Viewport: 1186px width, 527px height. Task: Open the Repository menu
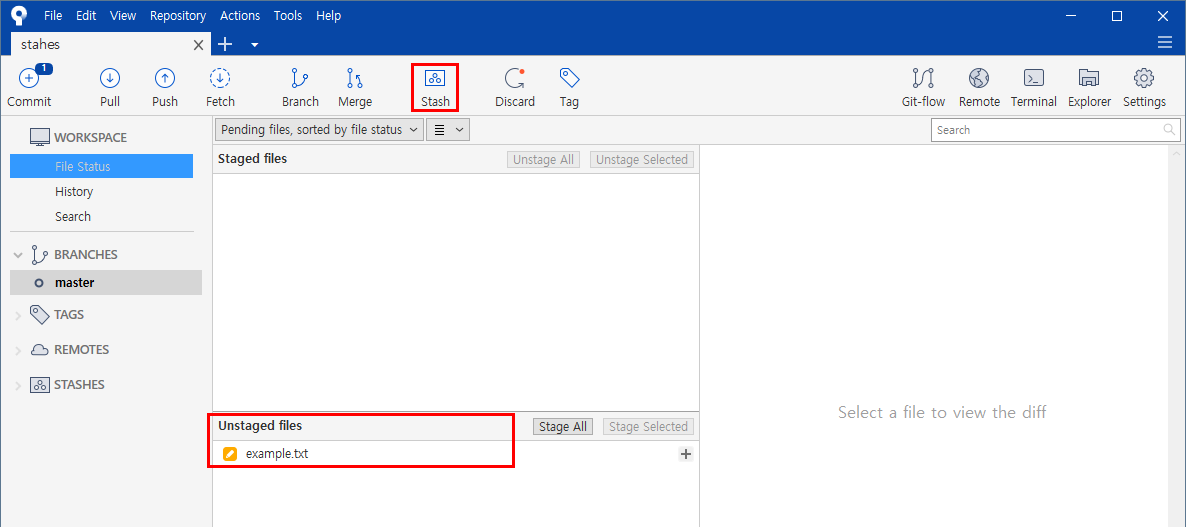[x=178, y=15]
